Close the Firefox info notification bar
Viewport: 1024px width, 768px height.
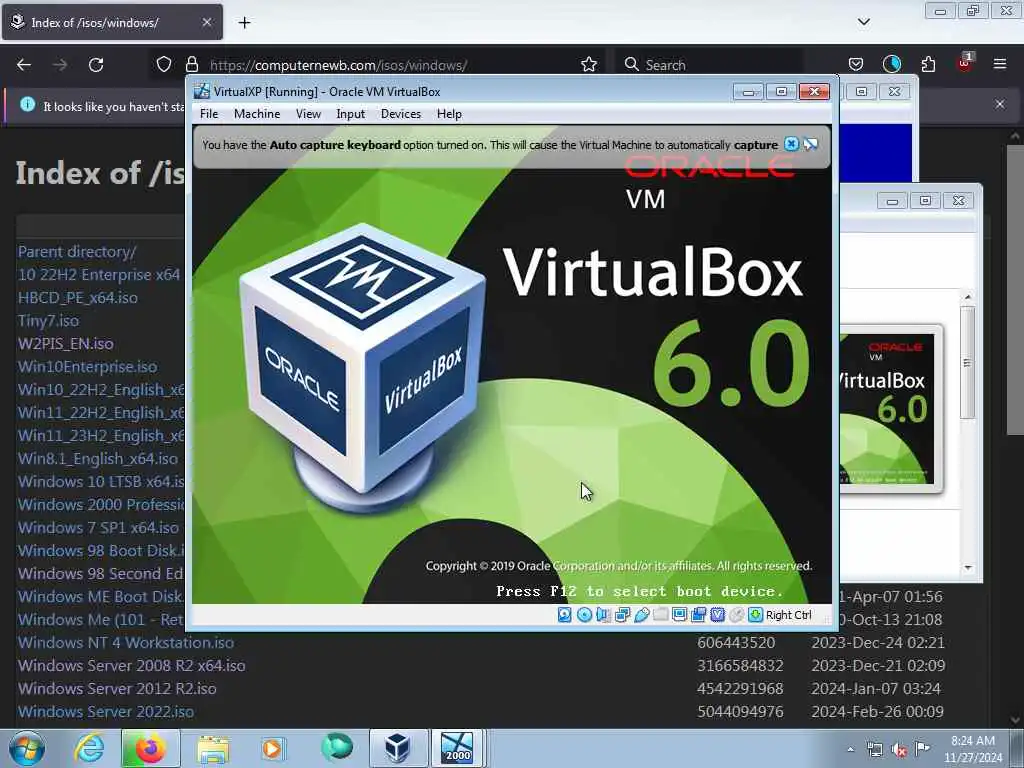tap(1000, 104)
